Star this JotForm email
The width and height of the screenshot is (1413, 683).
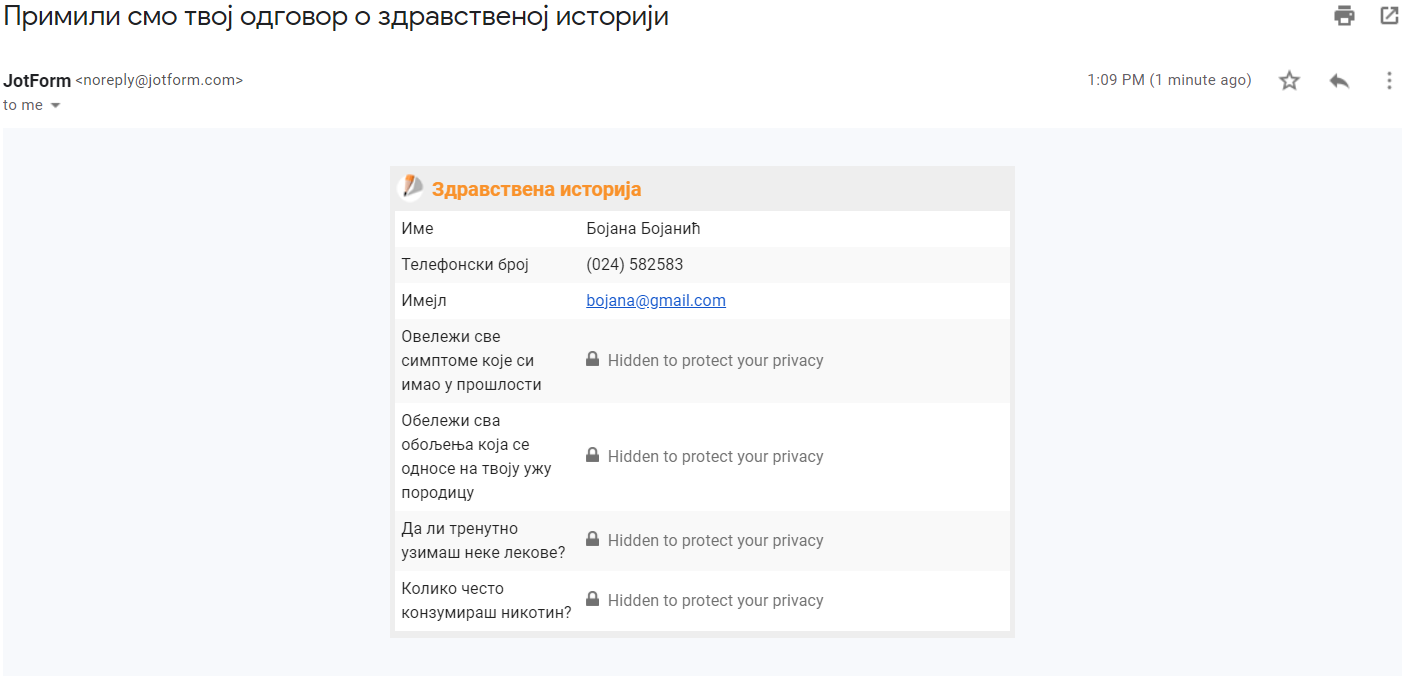pyautogui.click(x=1289, y=81)
